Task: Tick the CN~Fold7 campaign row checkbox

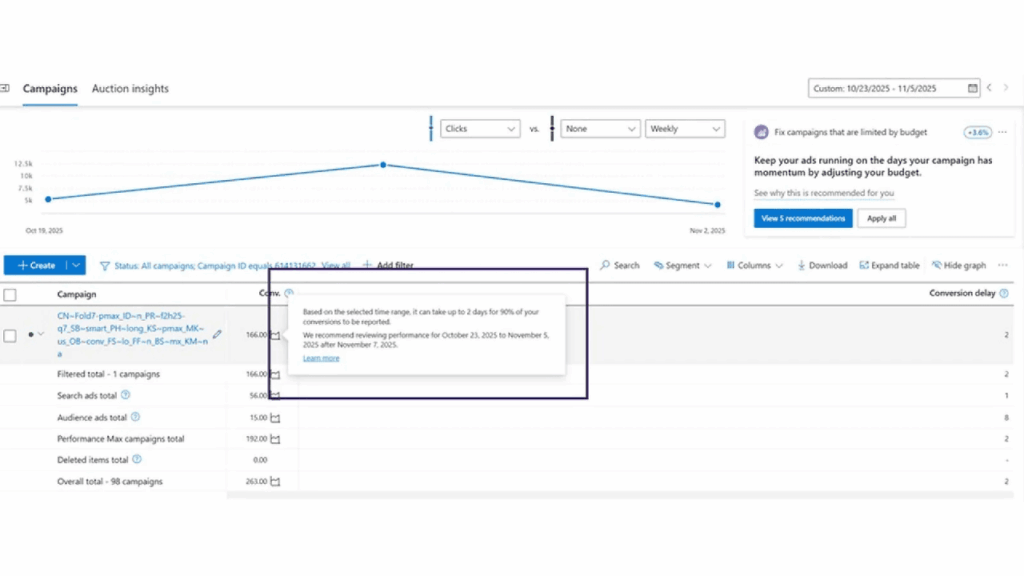Action: (10, 336)
